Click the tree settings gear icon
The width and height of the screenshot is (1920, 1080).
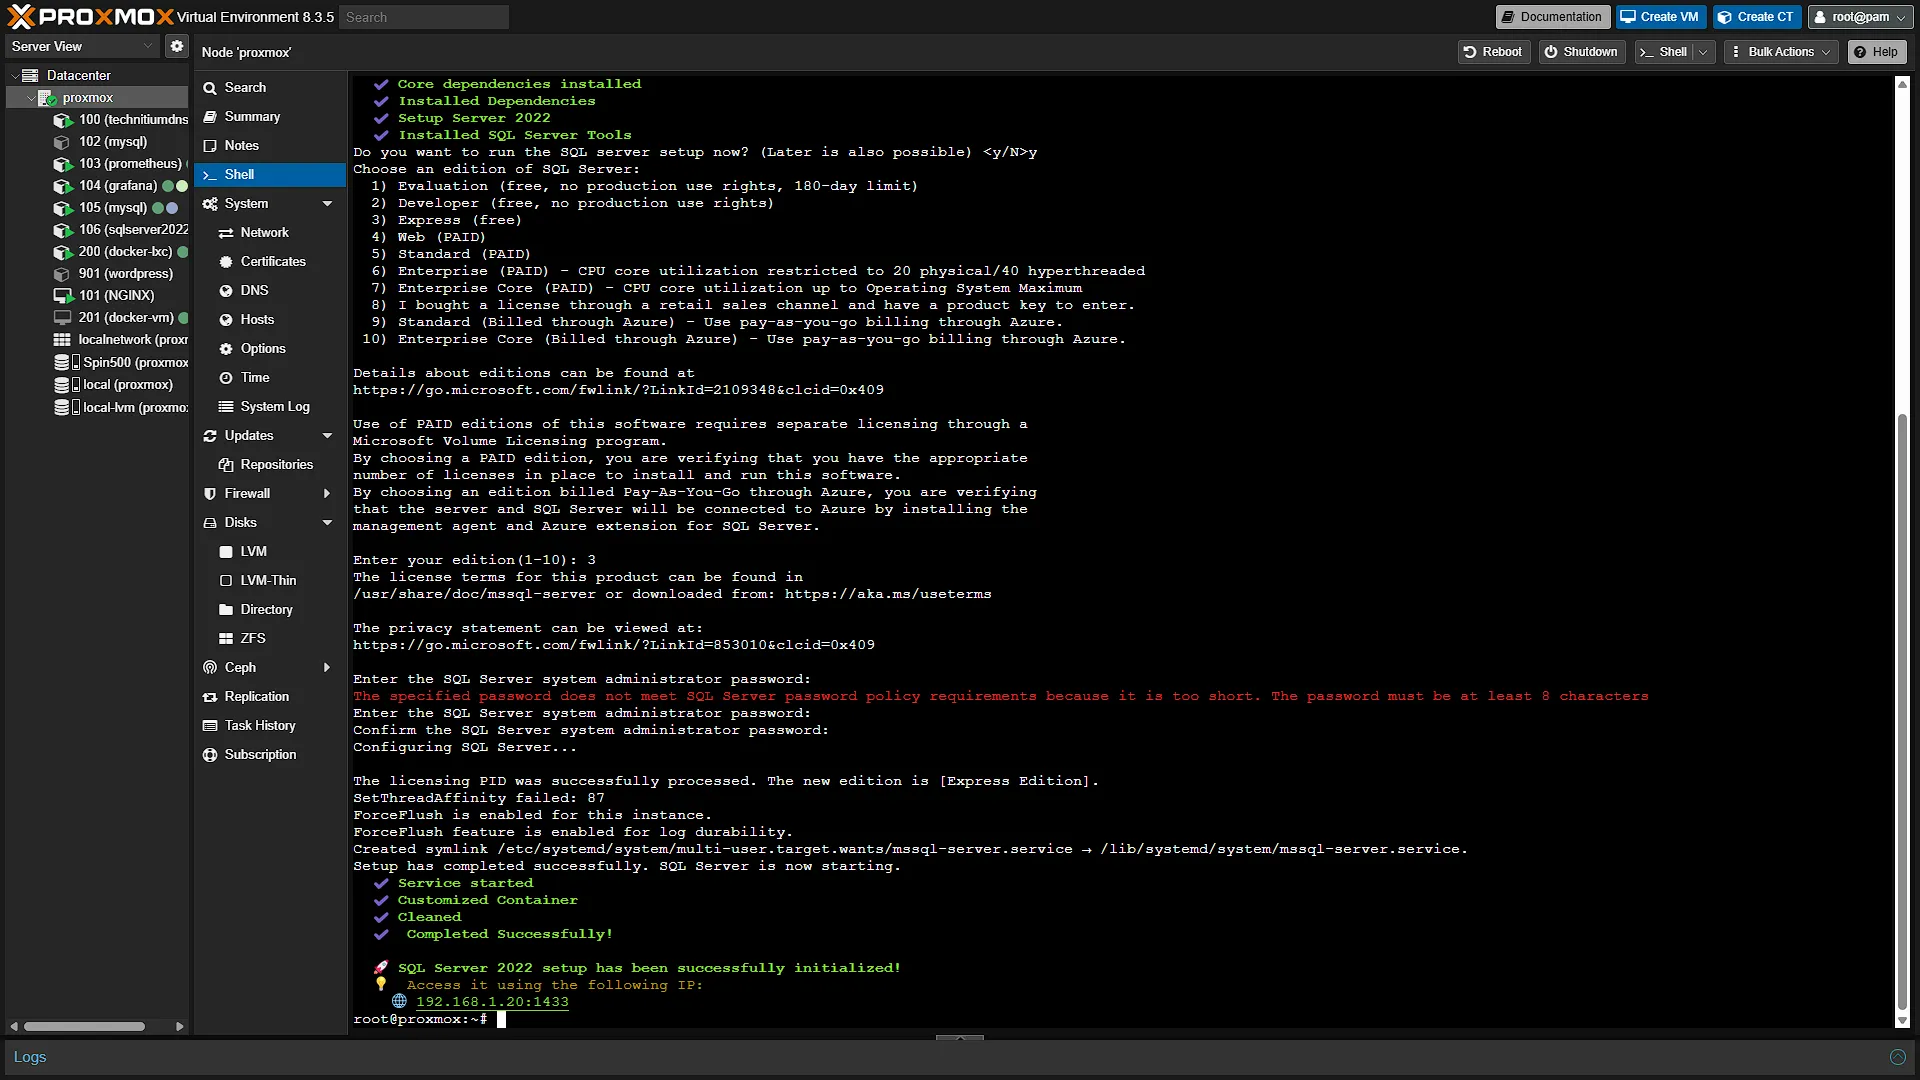(177, 46)
